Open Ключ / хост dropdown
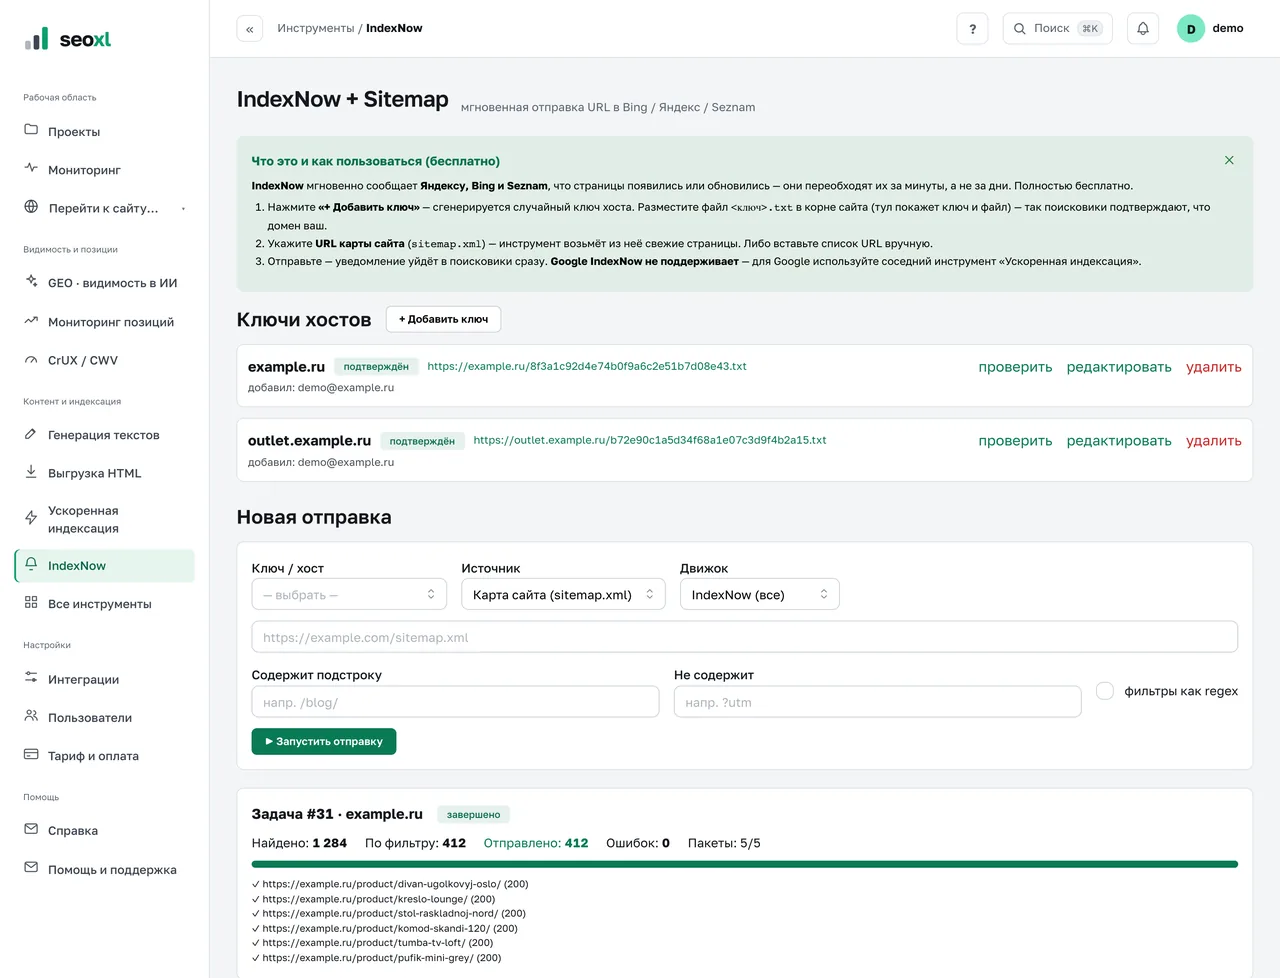1280x978 pixels. 349,594
